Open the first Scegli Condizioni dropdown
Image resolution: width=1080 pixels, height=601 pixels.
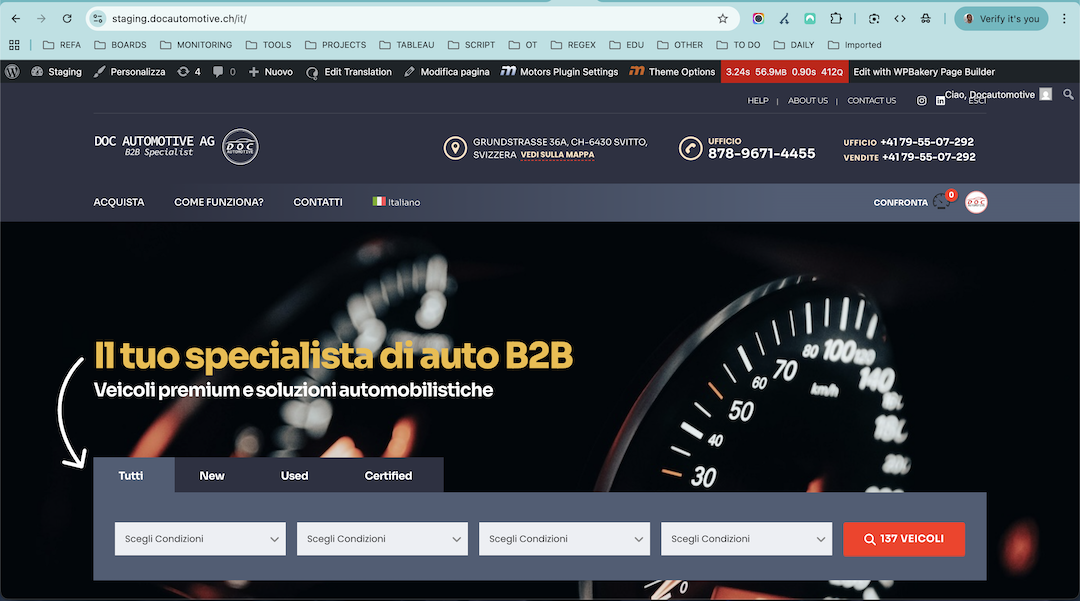click(x=200, y=539)
